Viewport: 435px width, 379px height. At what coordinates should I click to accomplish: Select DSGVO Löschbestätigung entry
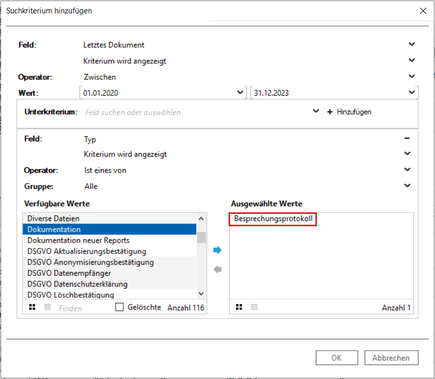coord(110,295)
